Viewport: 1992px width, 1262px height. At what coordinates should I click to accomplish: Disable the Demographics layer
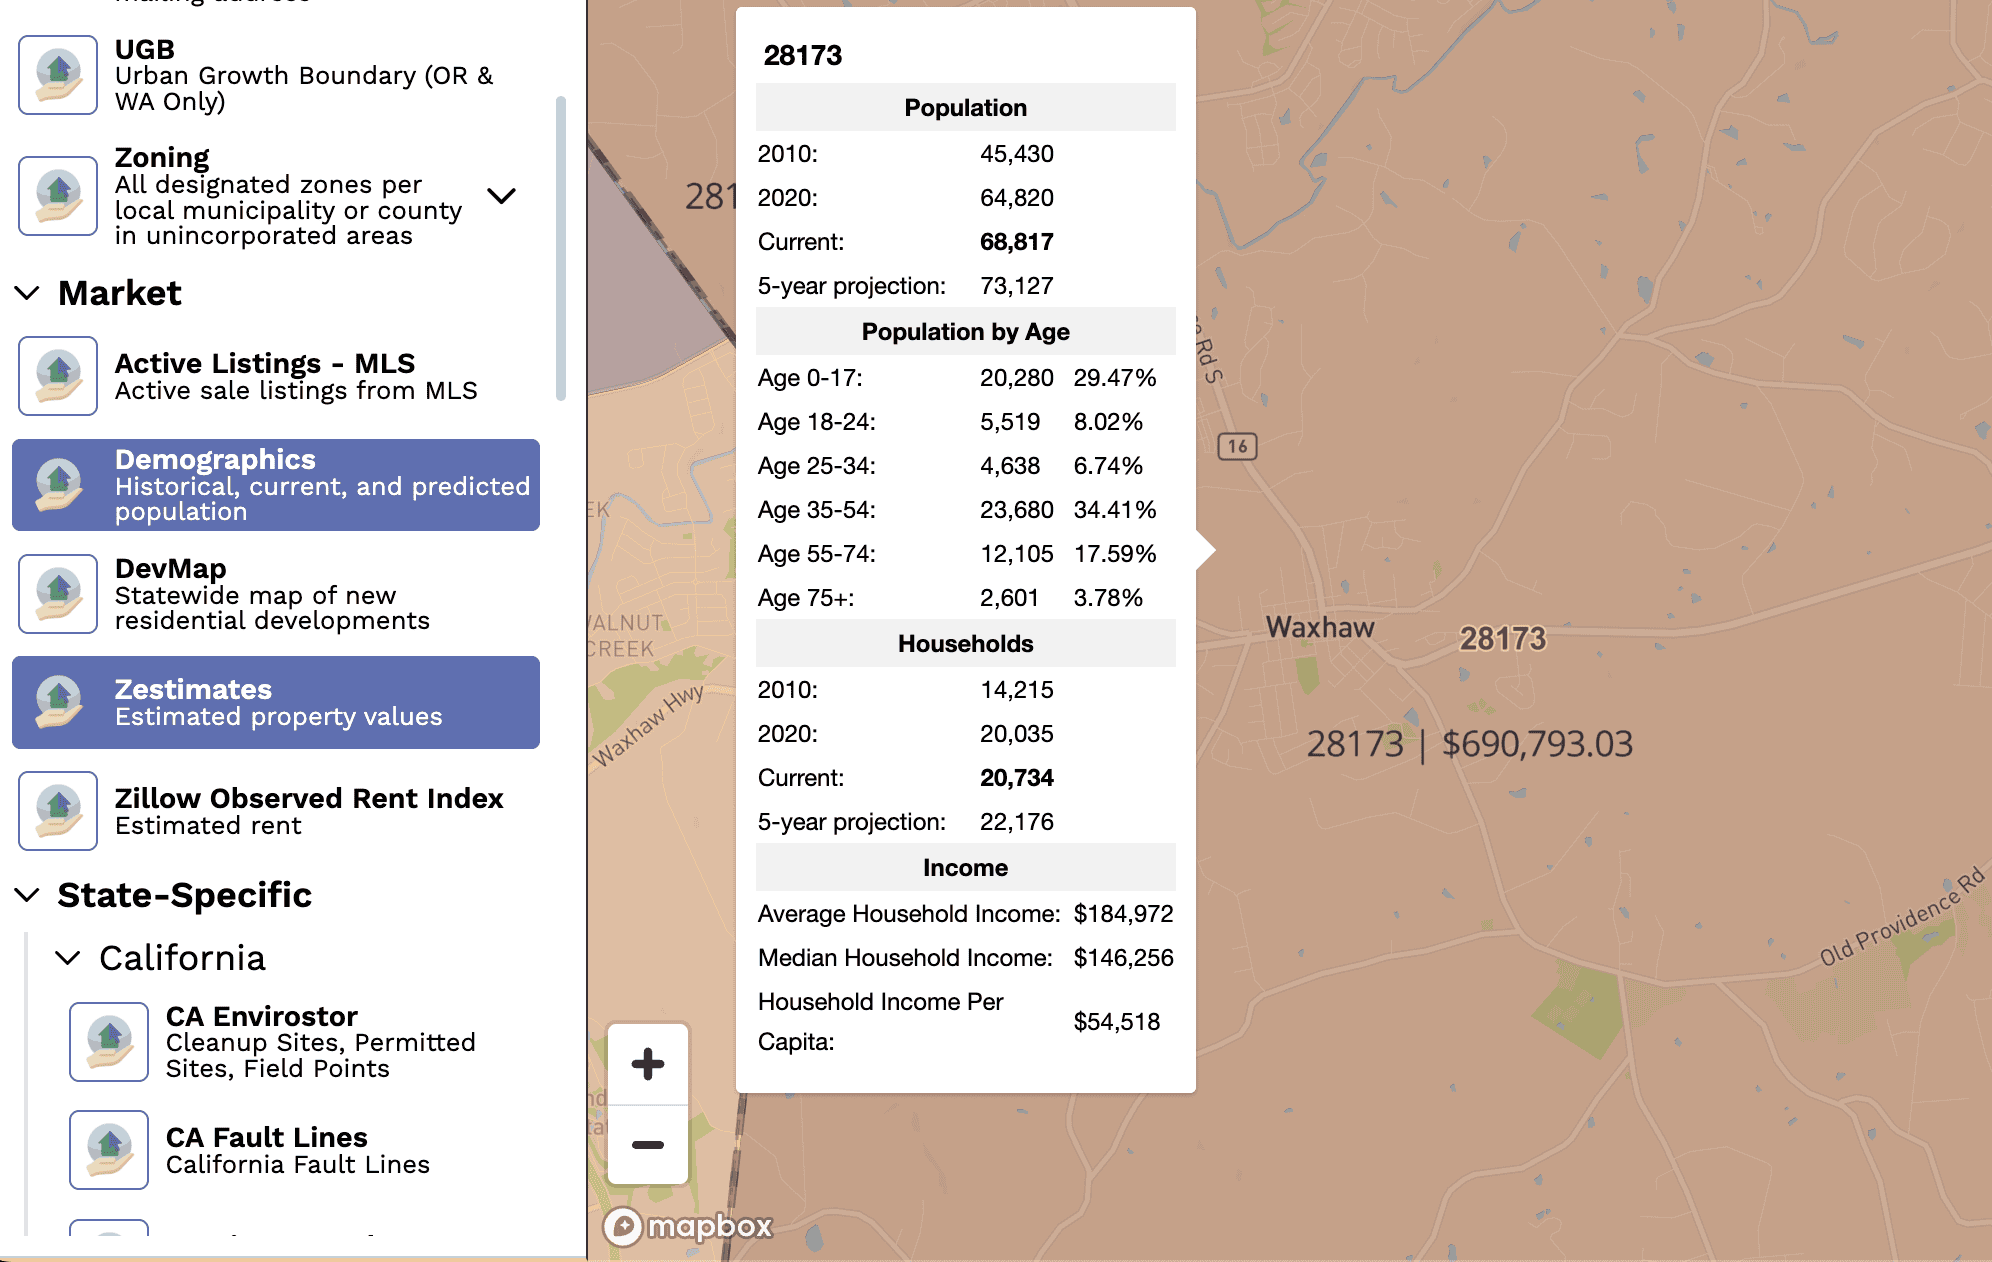[276, 485]
